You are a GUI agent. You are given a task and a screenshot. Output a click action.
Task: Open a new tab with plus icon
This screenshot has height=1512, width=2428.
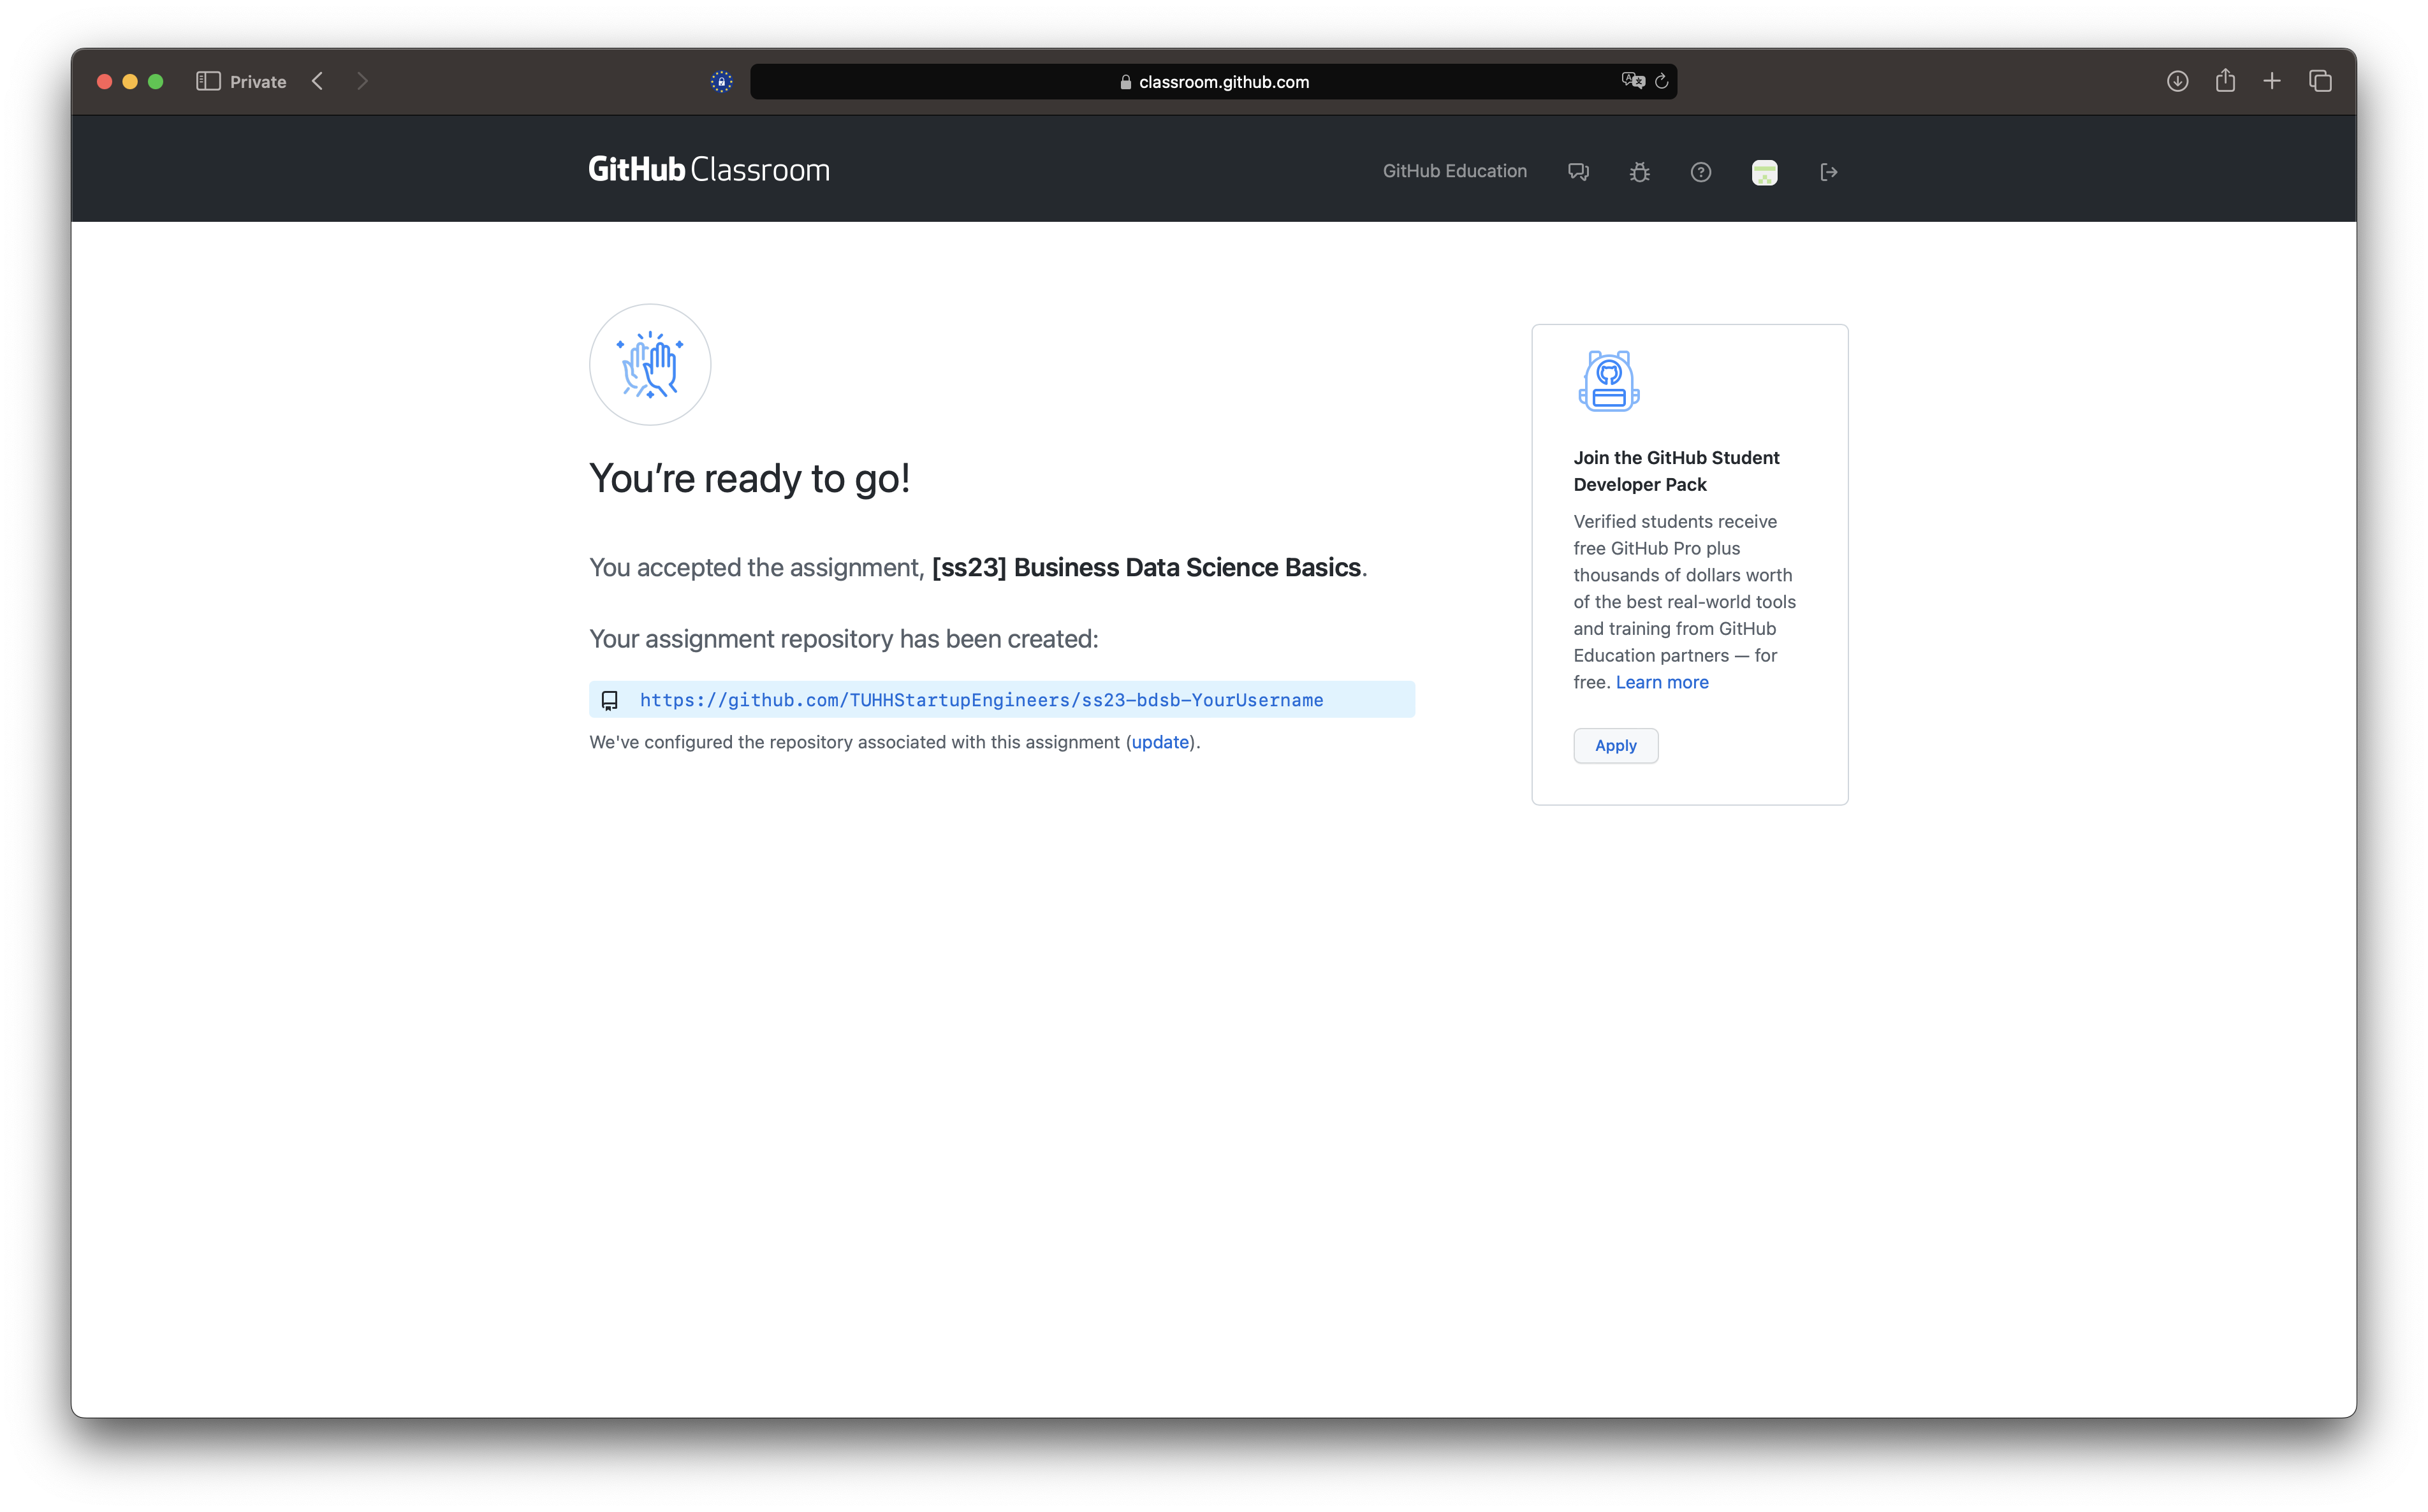coord(2272,81)
